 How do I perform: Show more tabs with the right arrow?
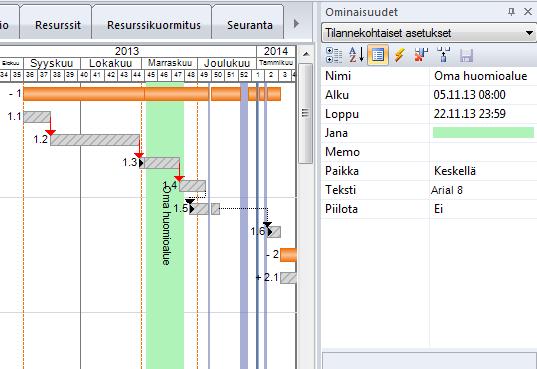pyautogui.click(x=296, y=24)
